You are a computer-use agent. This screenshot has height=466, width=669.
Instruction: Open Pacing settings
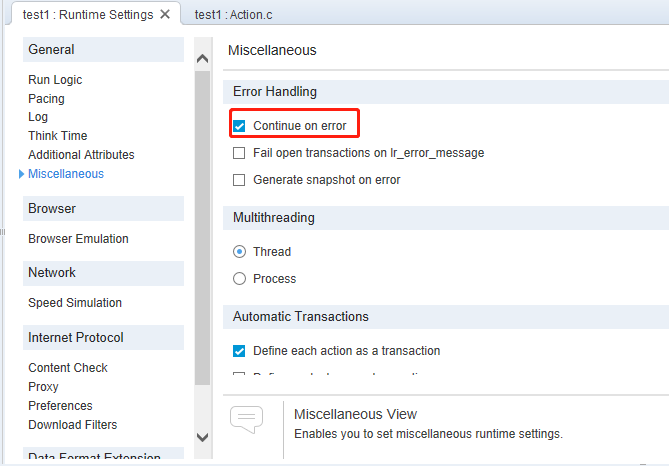[x=46, y=99]
